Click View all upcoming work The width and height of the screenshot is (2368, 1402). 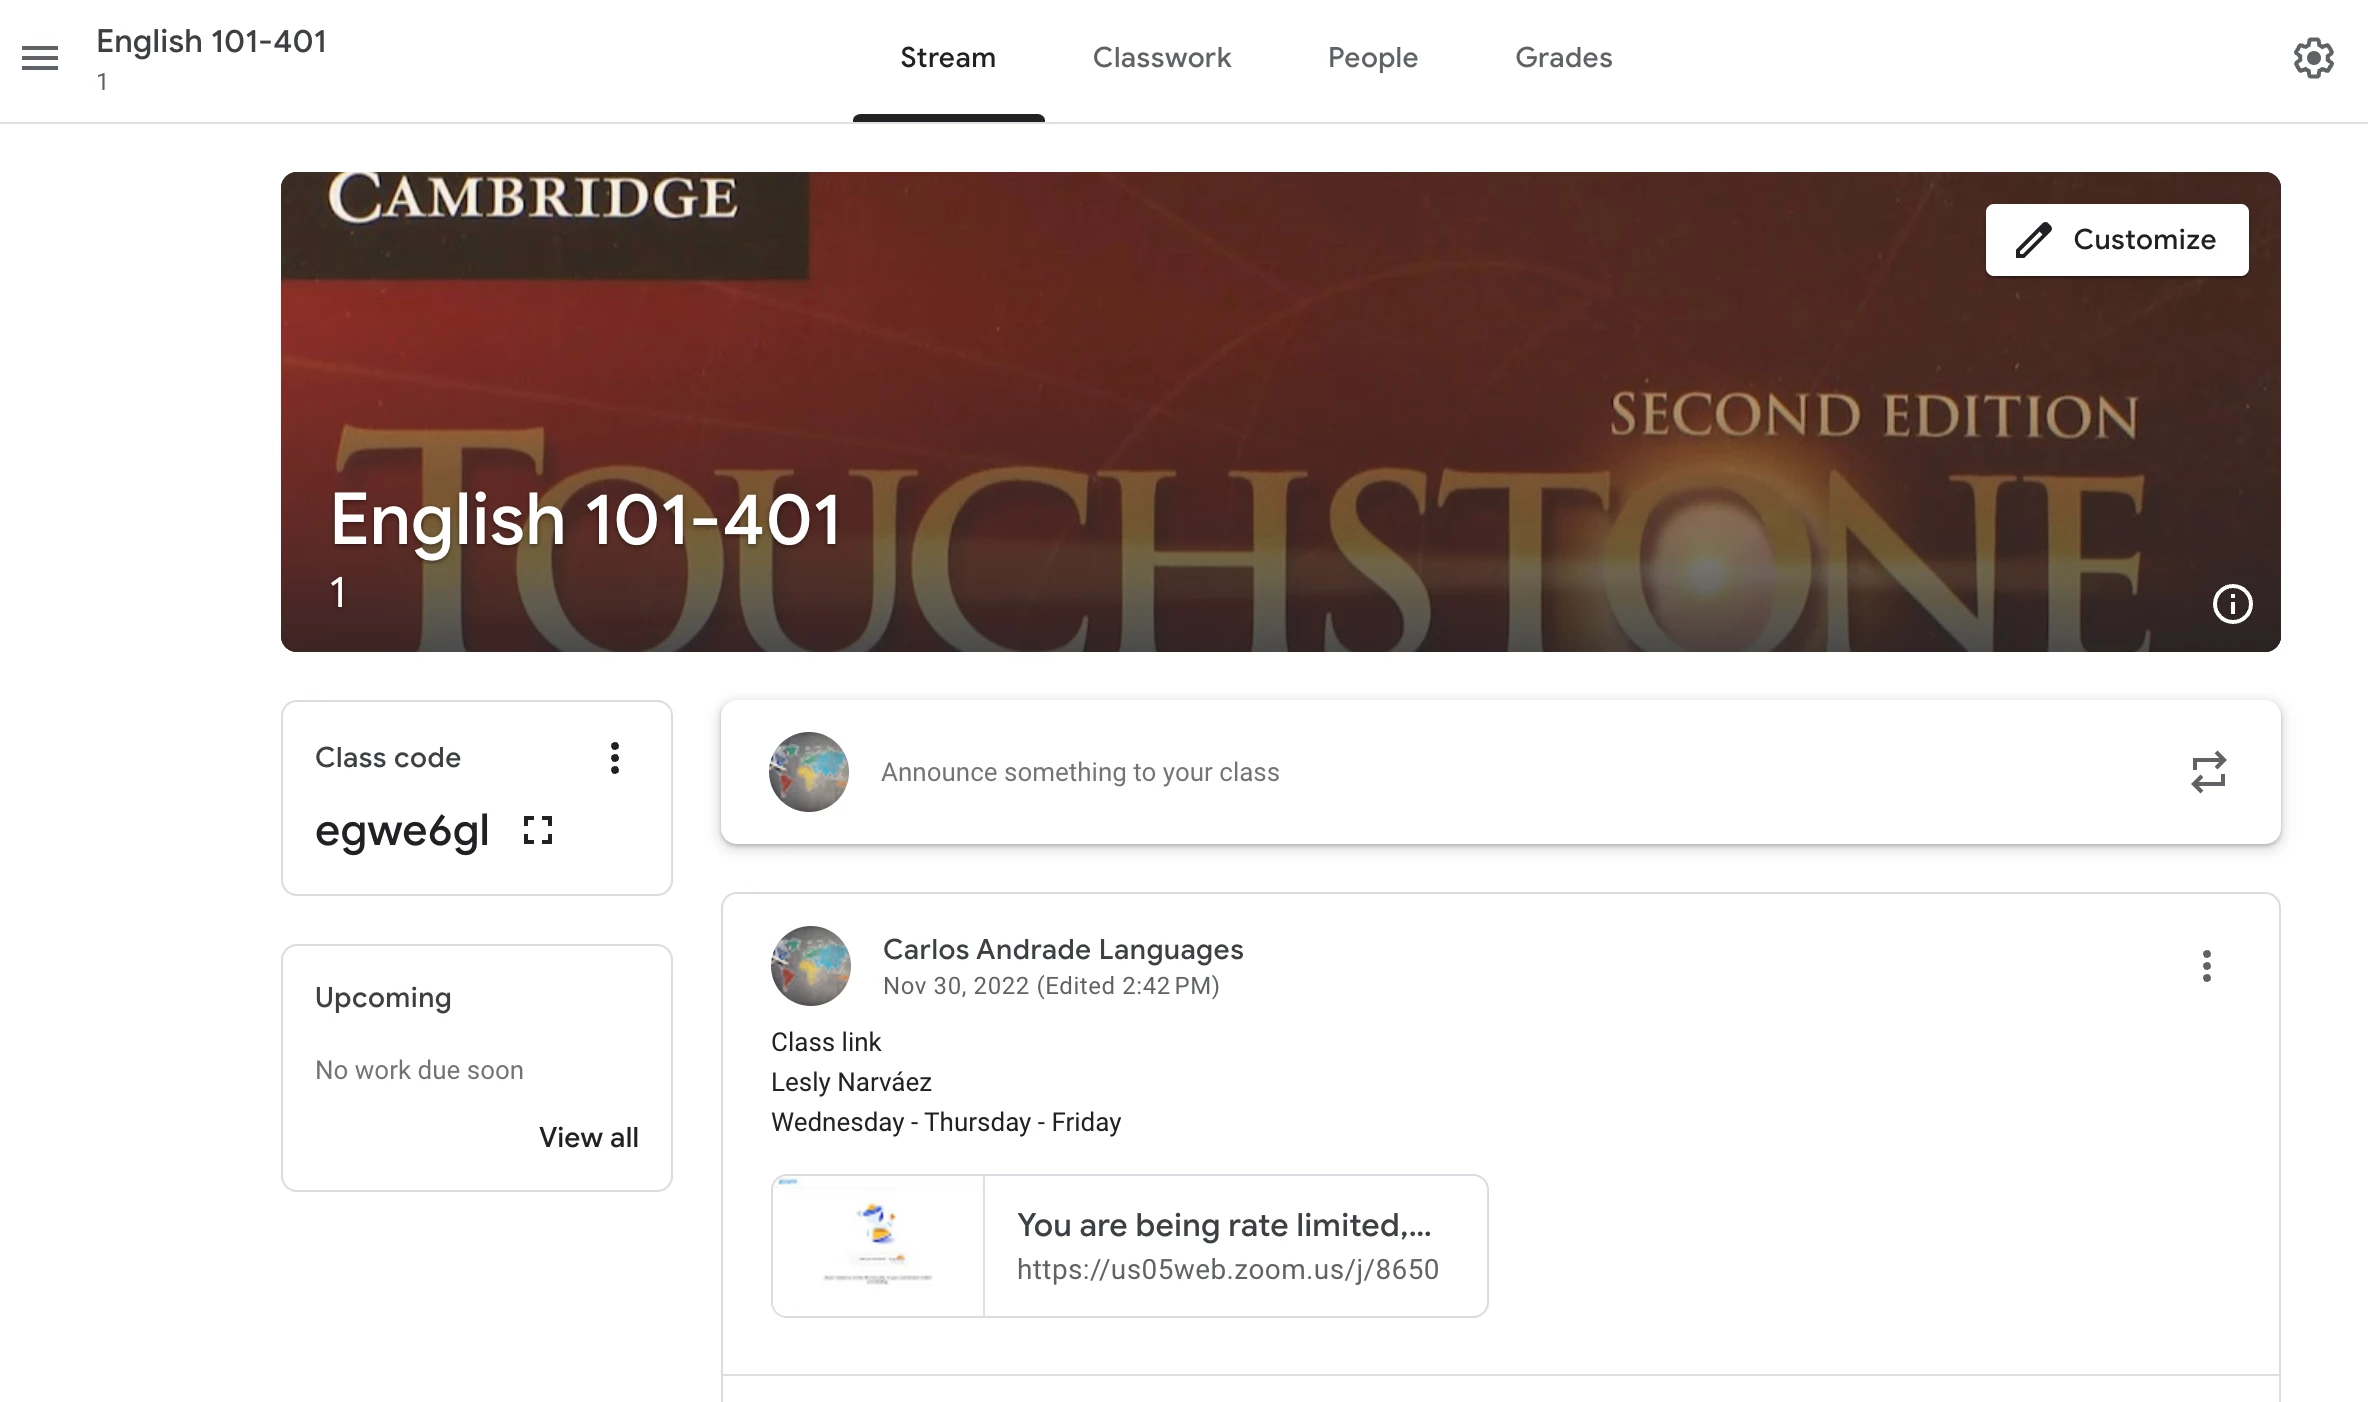click(x=588, y=1137)
